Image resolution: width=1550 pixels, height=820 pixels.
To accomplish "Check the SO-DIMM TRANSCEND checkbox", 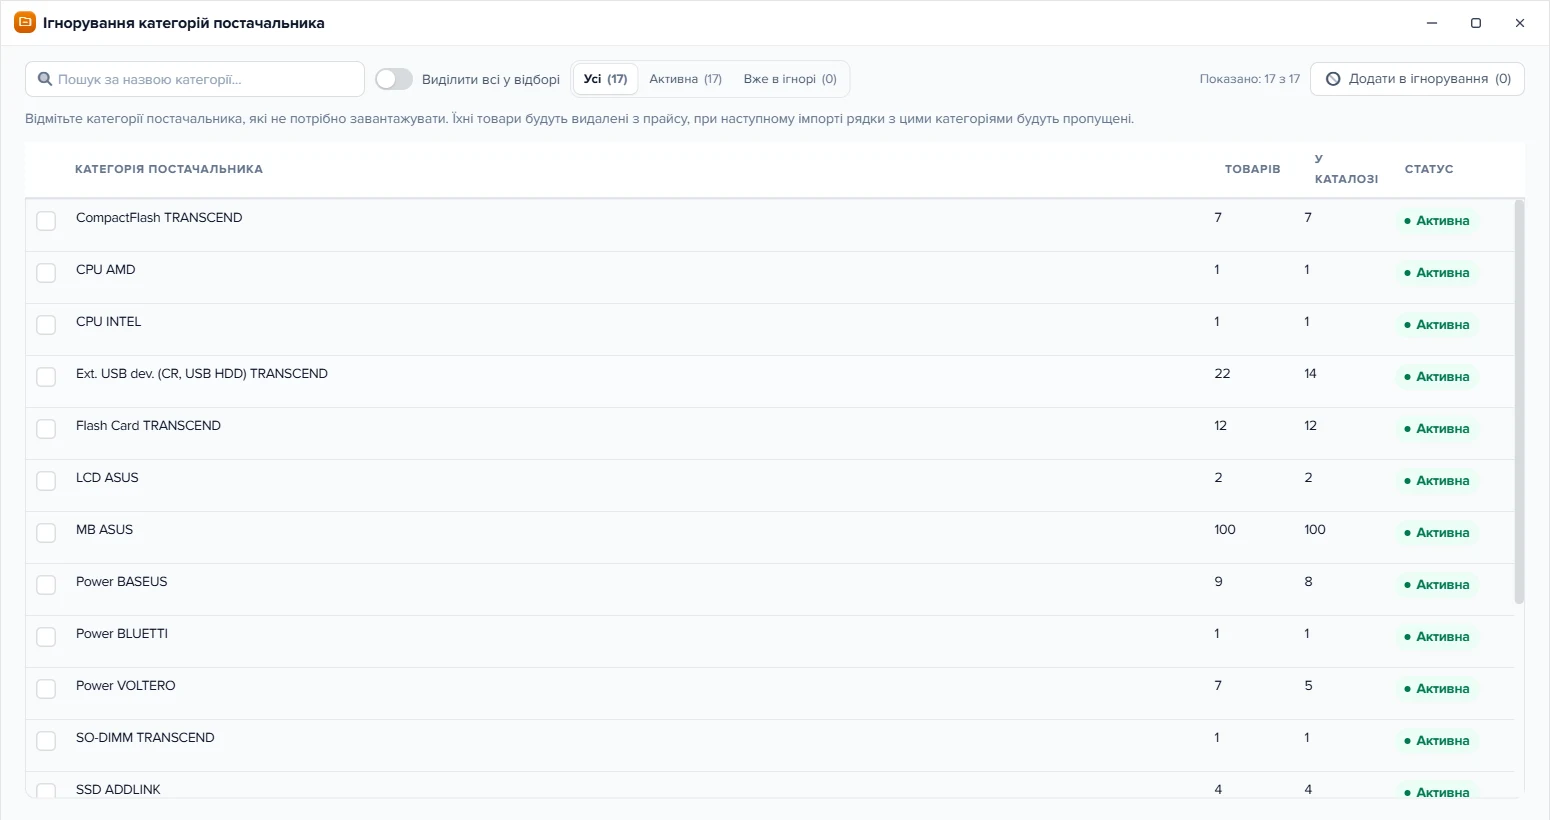I will (46, 741).
